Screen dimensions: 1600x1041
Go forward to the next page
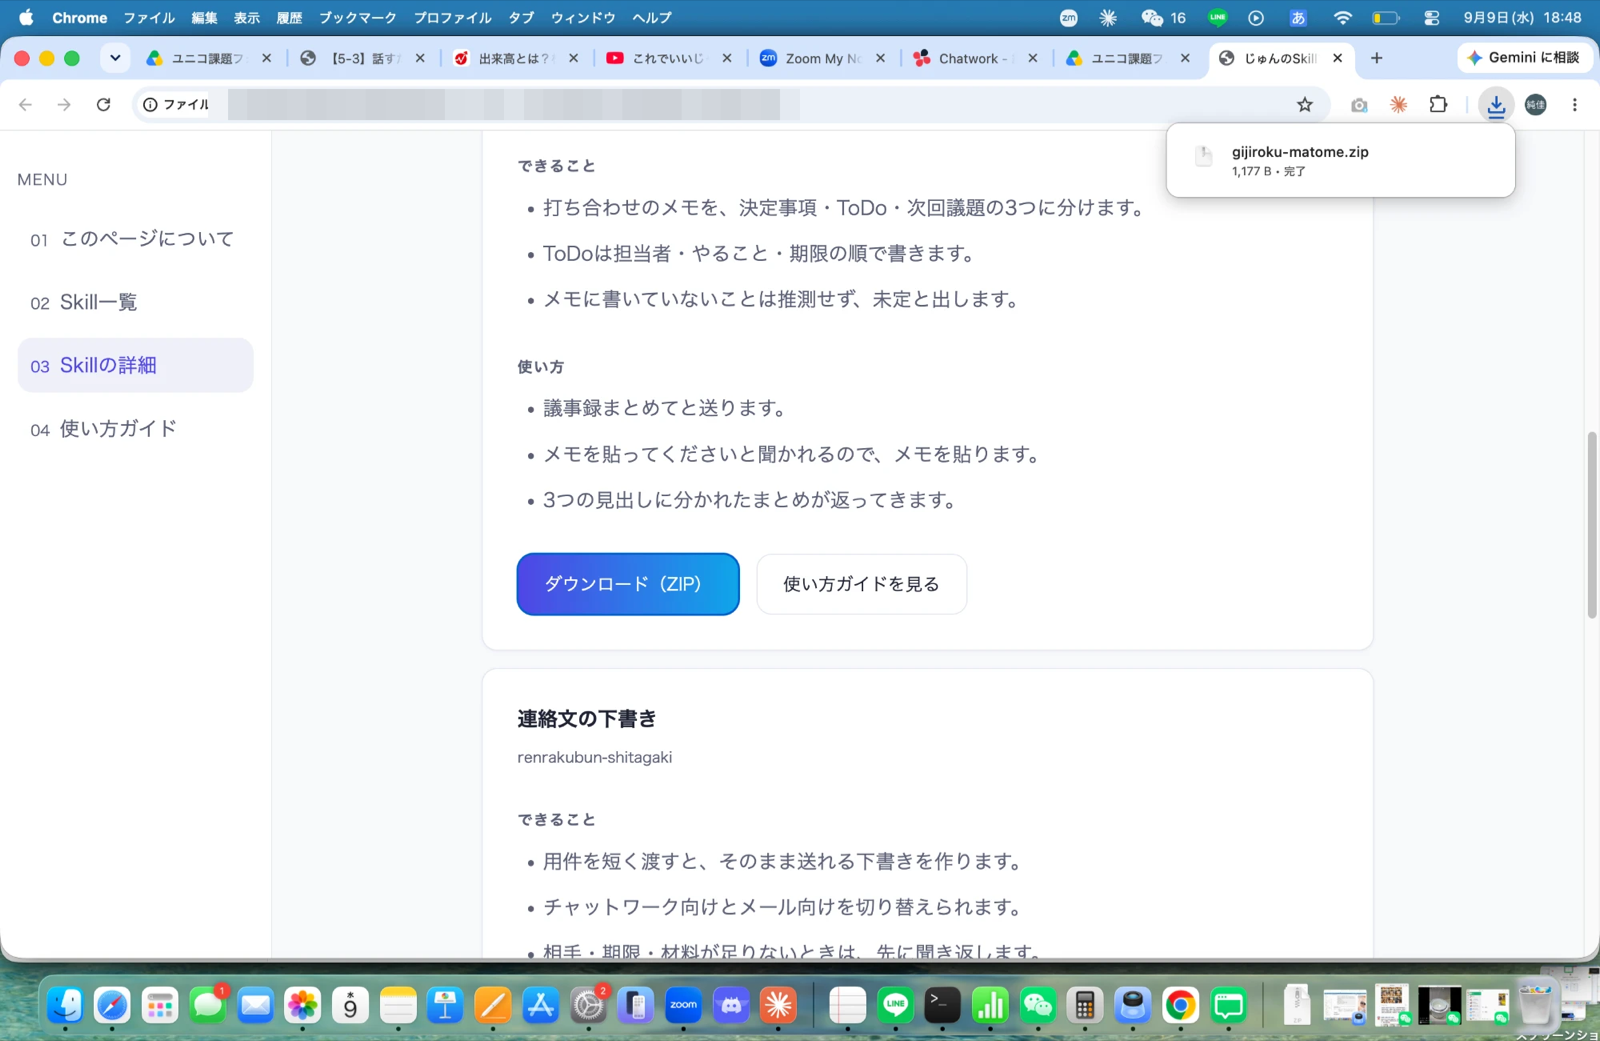[64, 104]
